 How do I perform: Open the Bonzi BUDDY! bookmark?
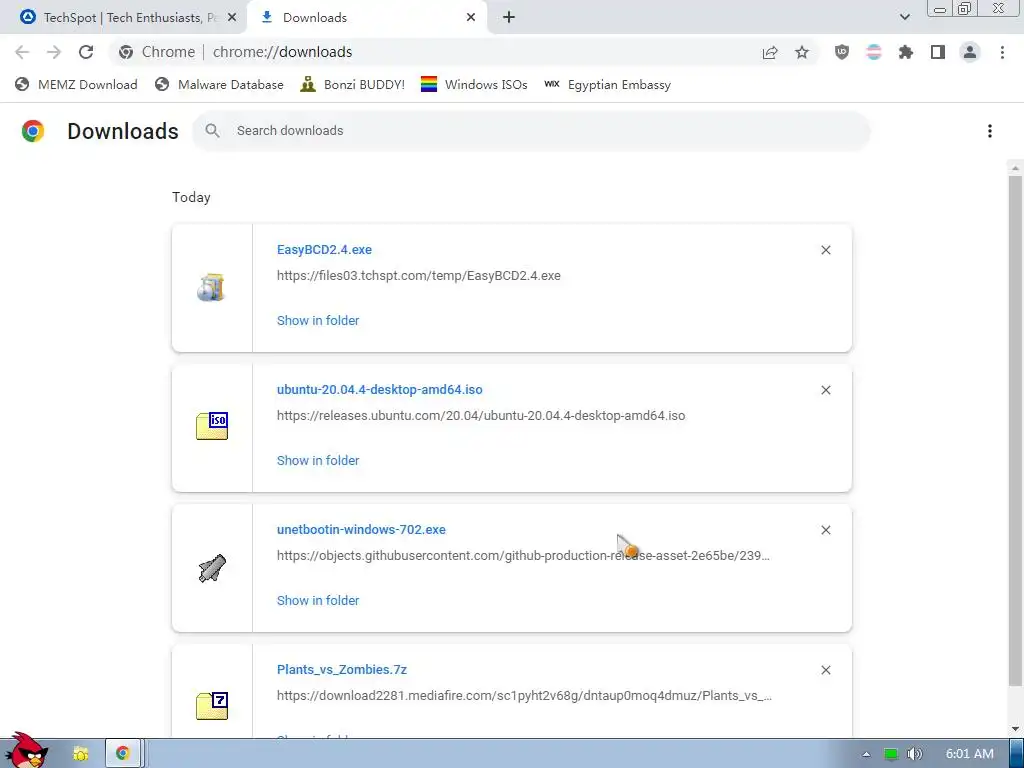tap(353, 84)
